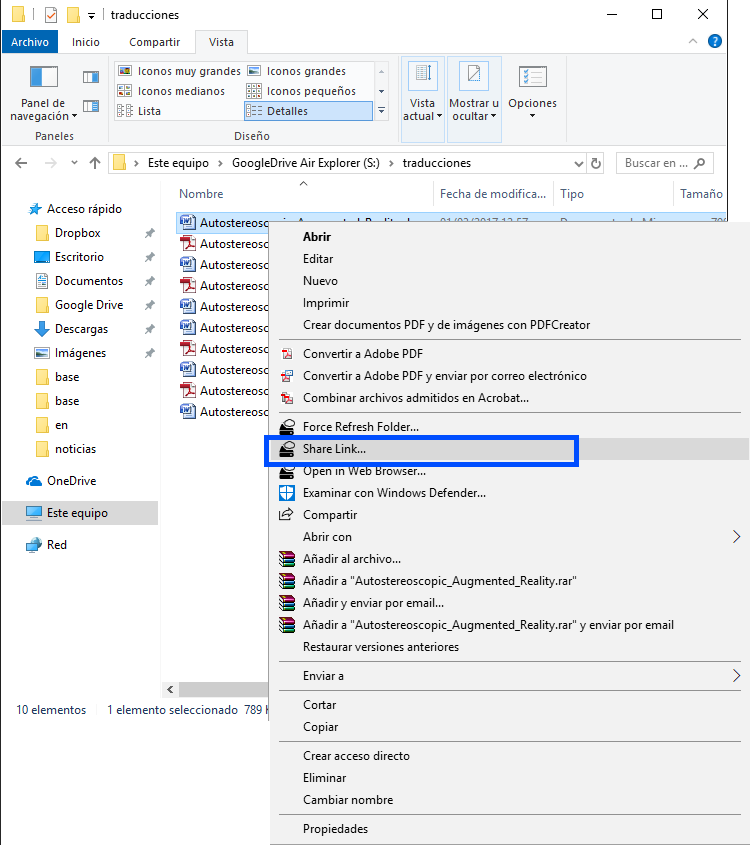Click the Convertir a Adobe PDF icon
The width and height of the screenshot is (750, 845).
click(x=288, y=354)
